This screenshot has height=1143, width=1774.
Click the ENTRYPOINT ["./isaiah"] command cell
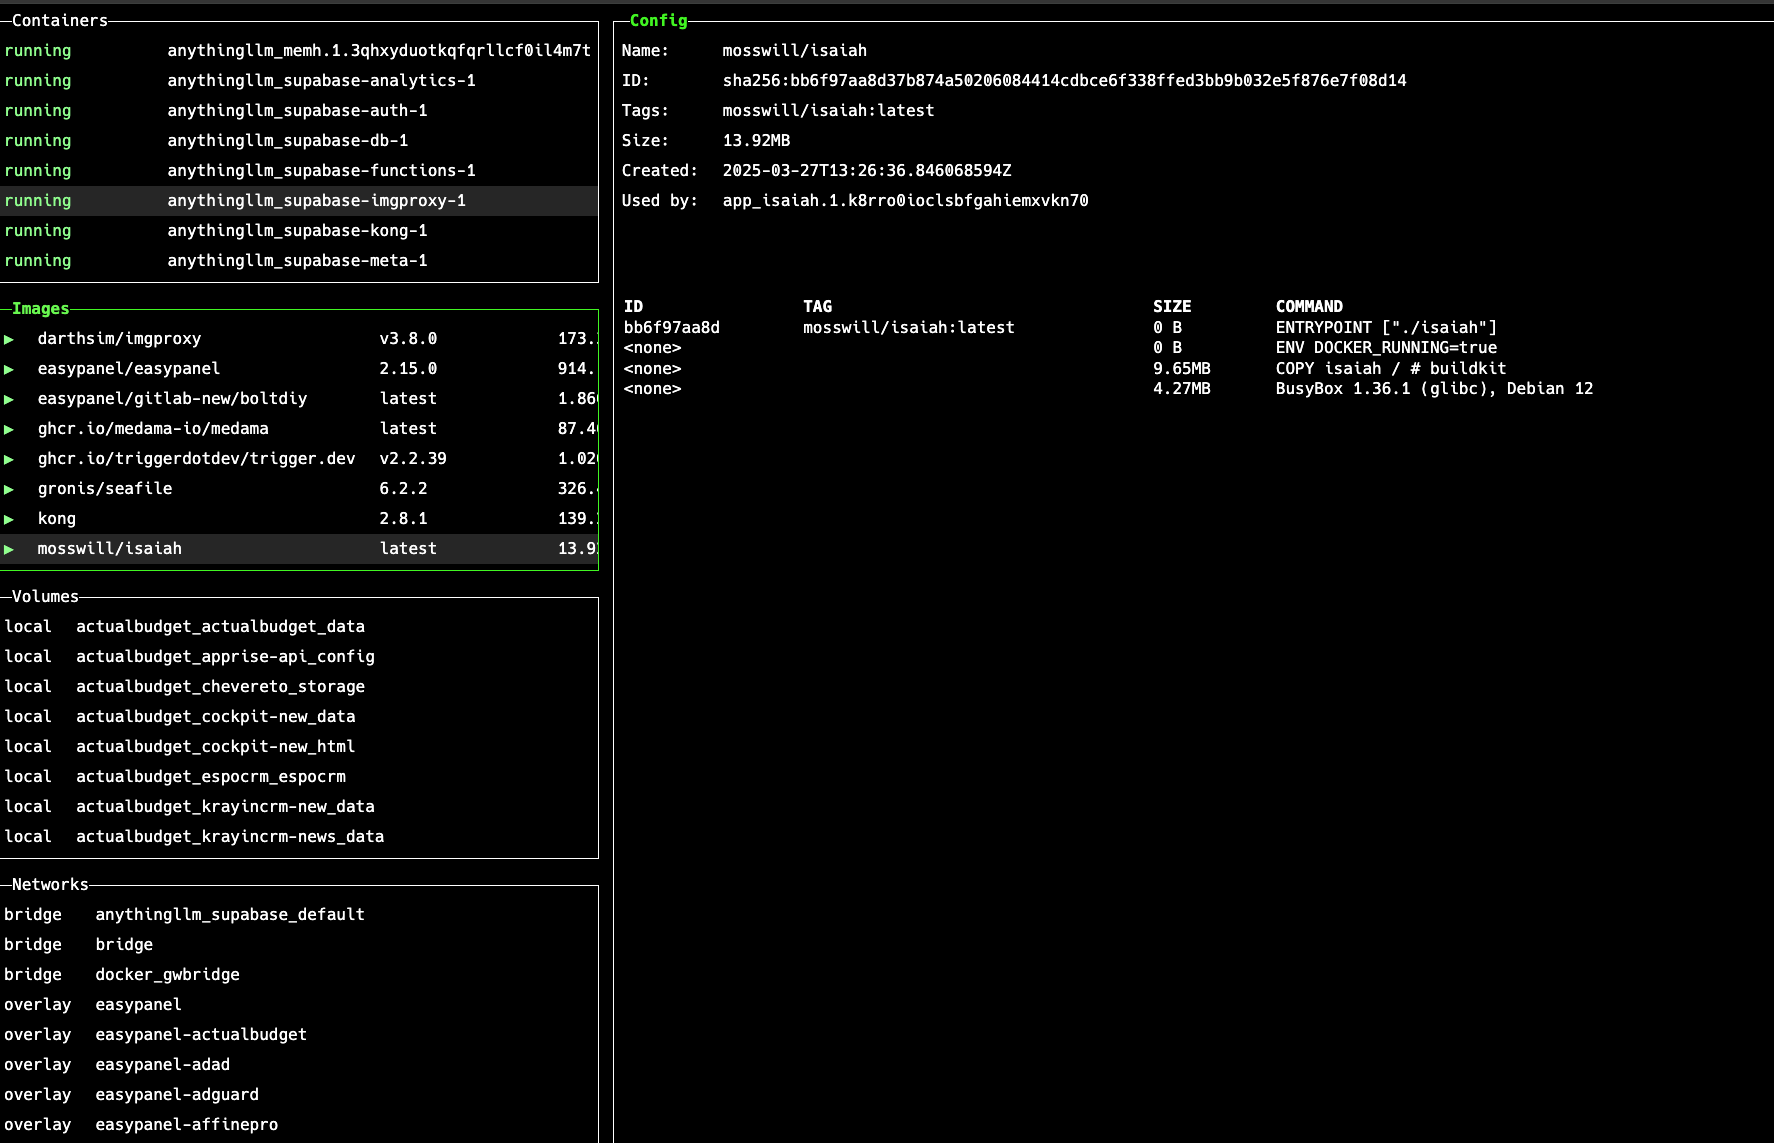(1386, 327)
